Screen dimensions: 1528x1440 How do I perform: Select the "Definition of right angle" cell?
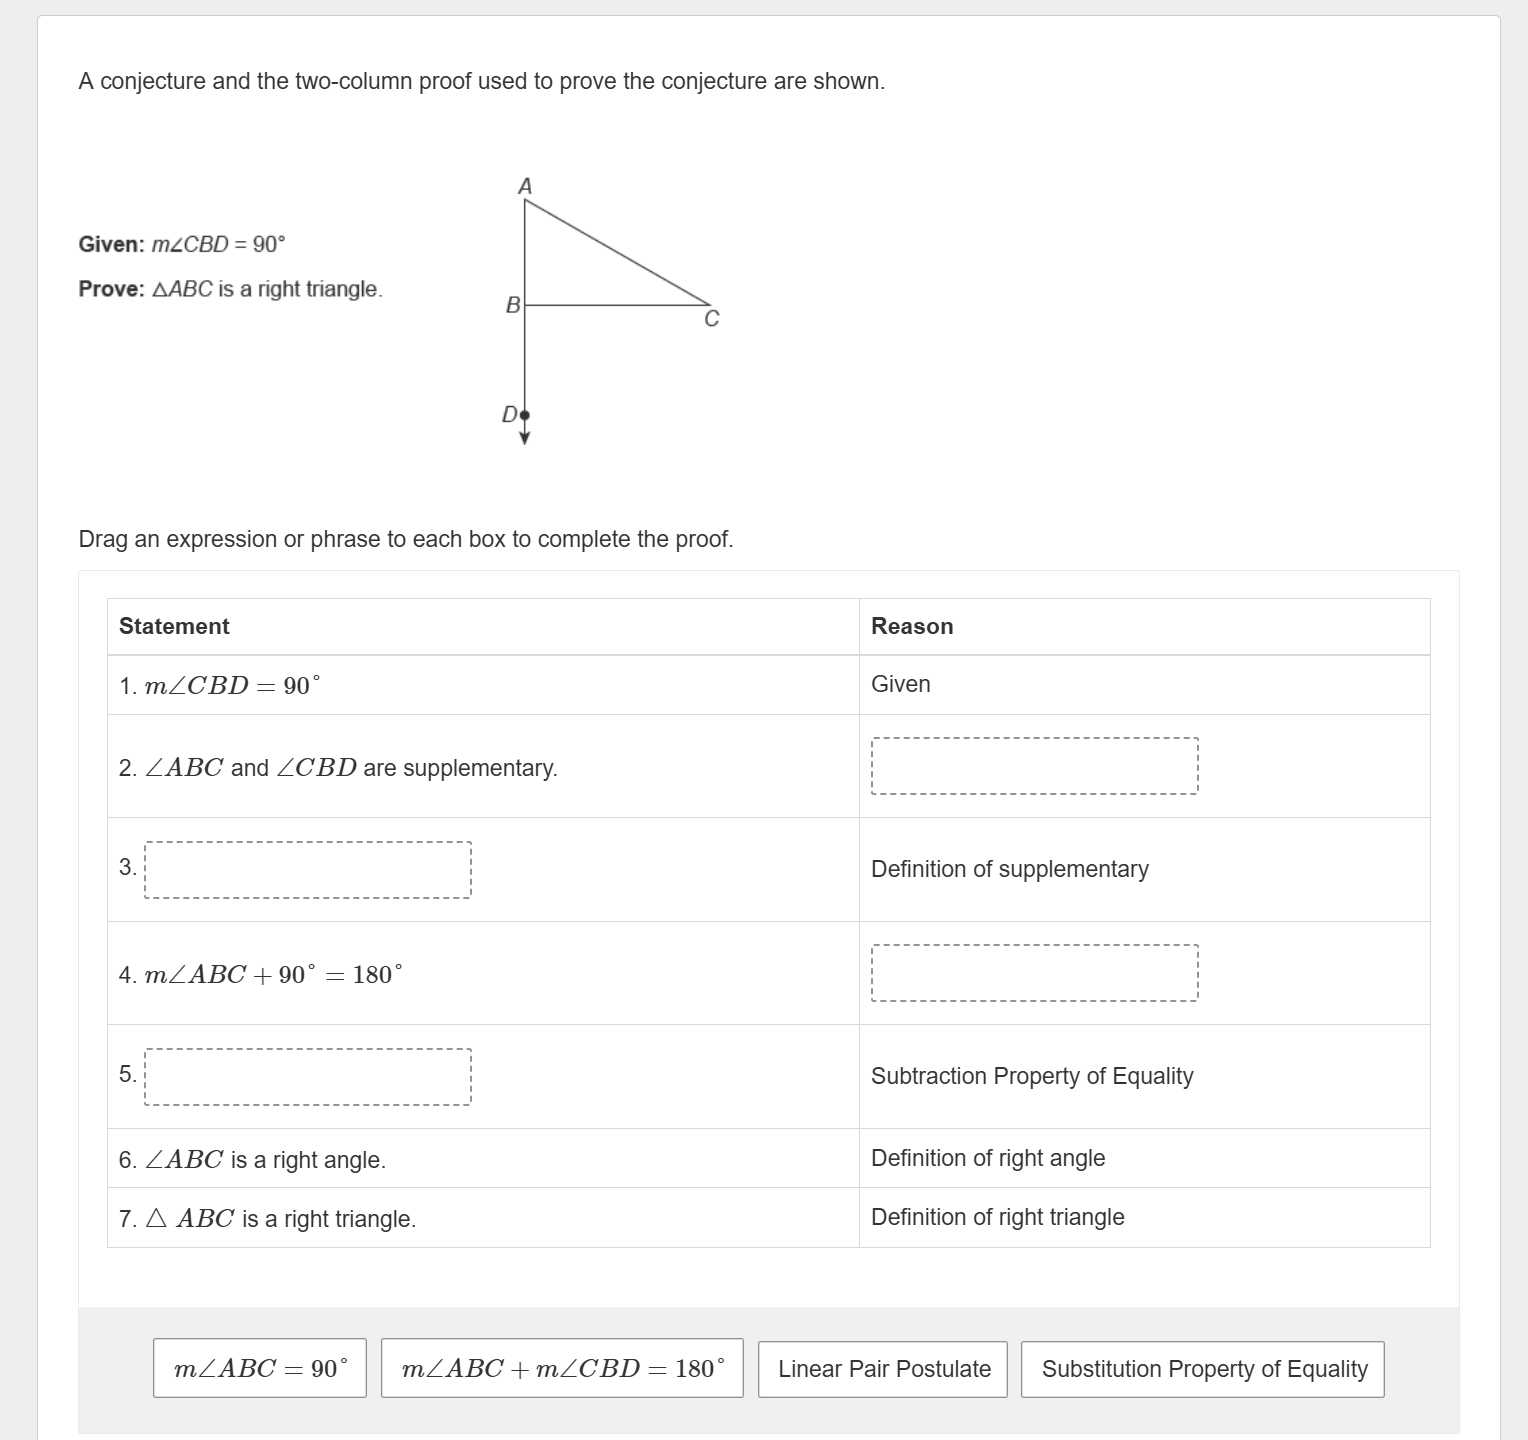[987, 1158]
